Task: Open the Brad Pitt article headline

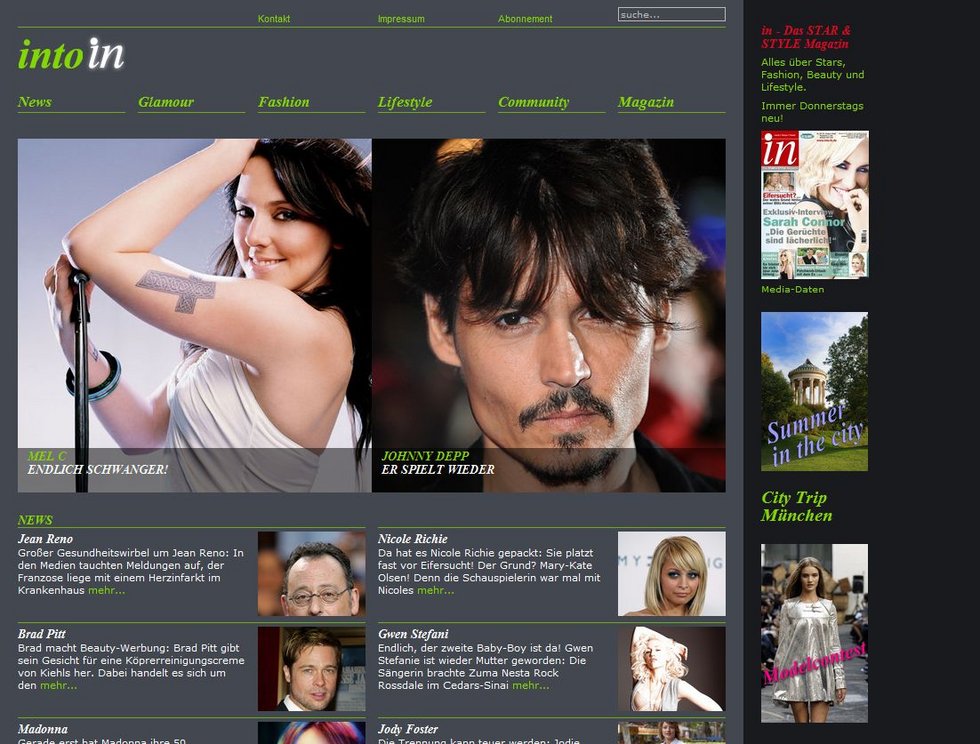Action: pos(42,634)
